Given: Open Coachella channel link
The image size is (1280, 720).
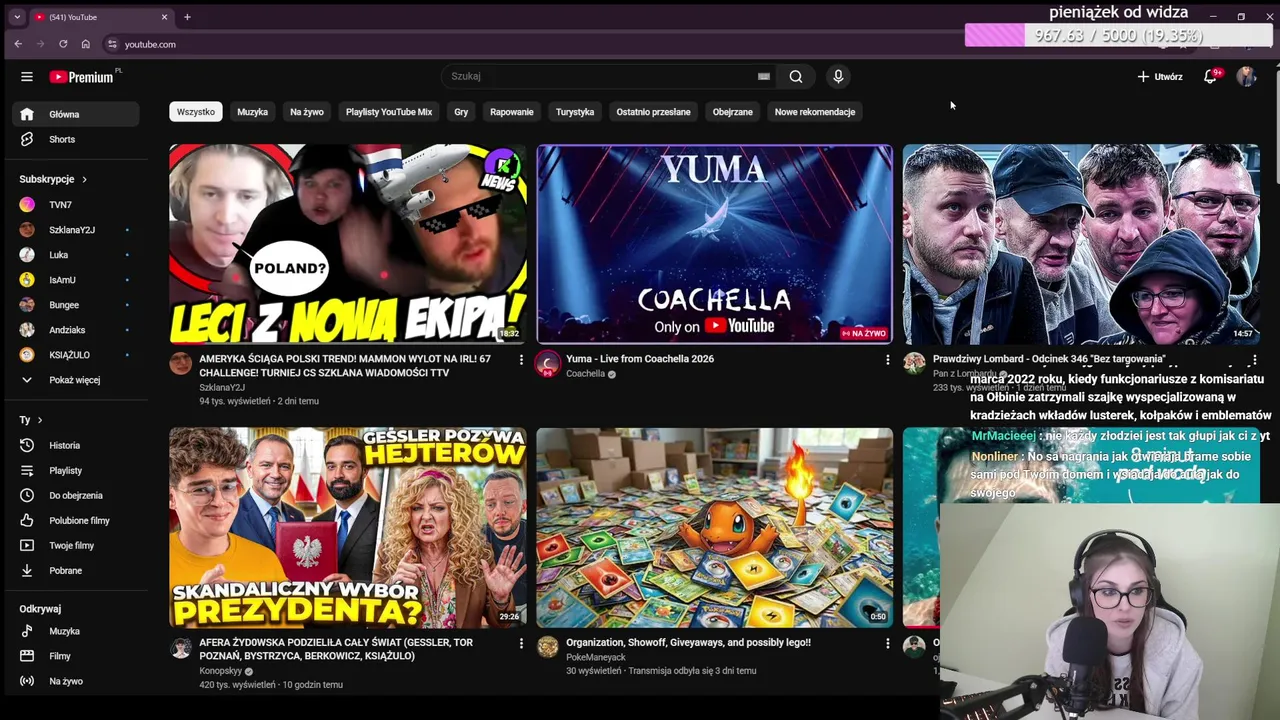Looking at the screenshot, I should pyautogui.click(x=585, y=374).
